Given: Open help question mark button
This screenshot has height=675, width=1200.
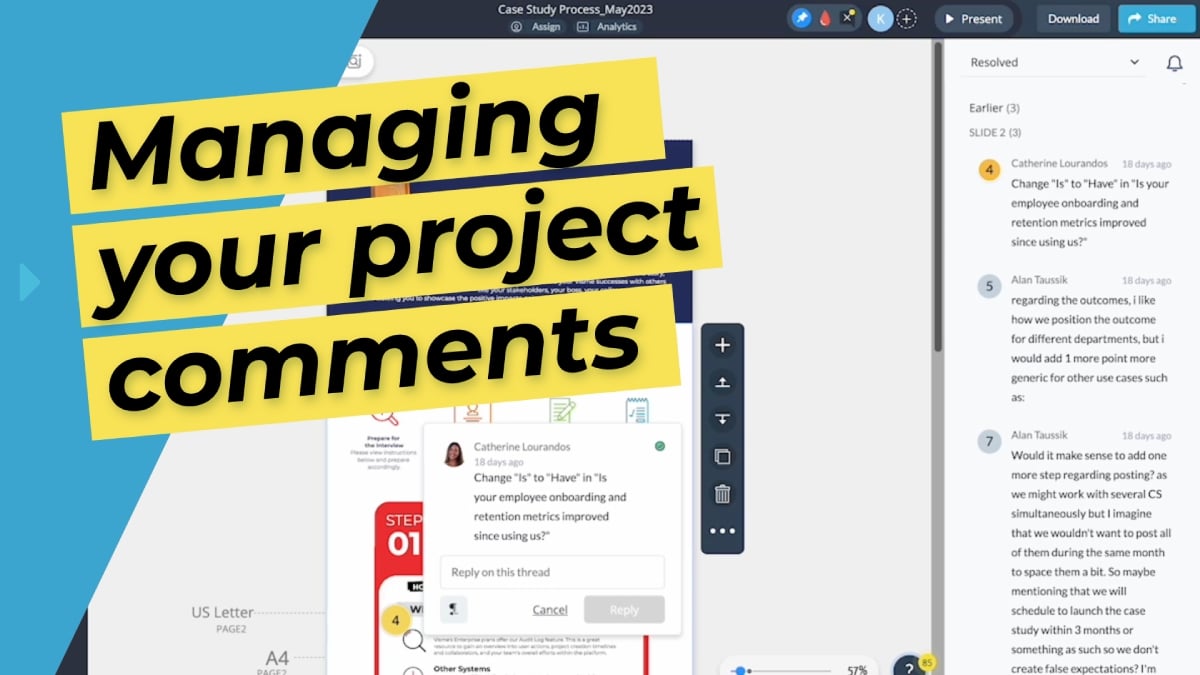Looking at the screenshot, I should tap(909, 668).
